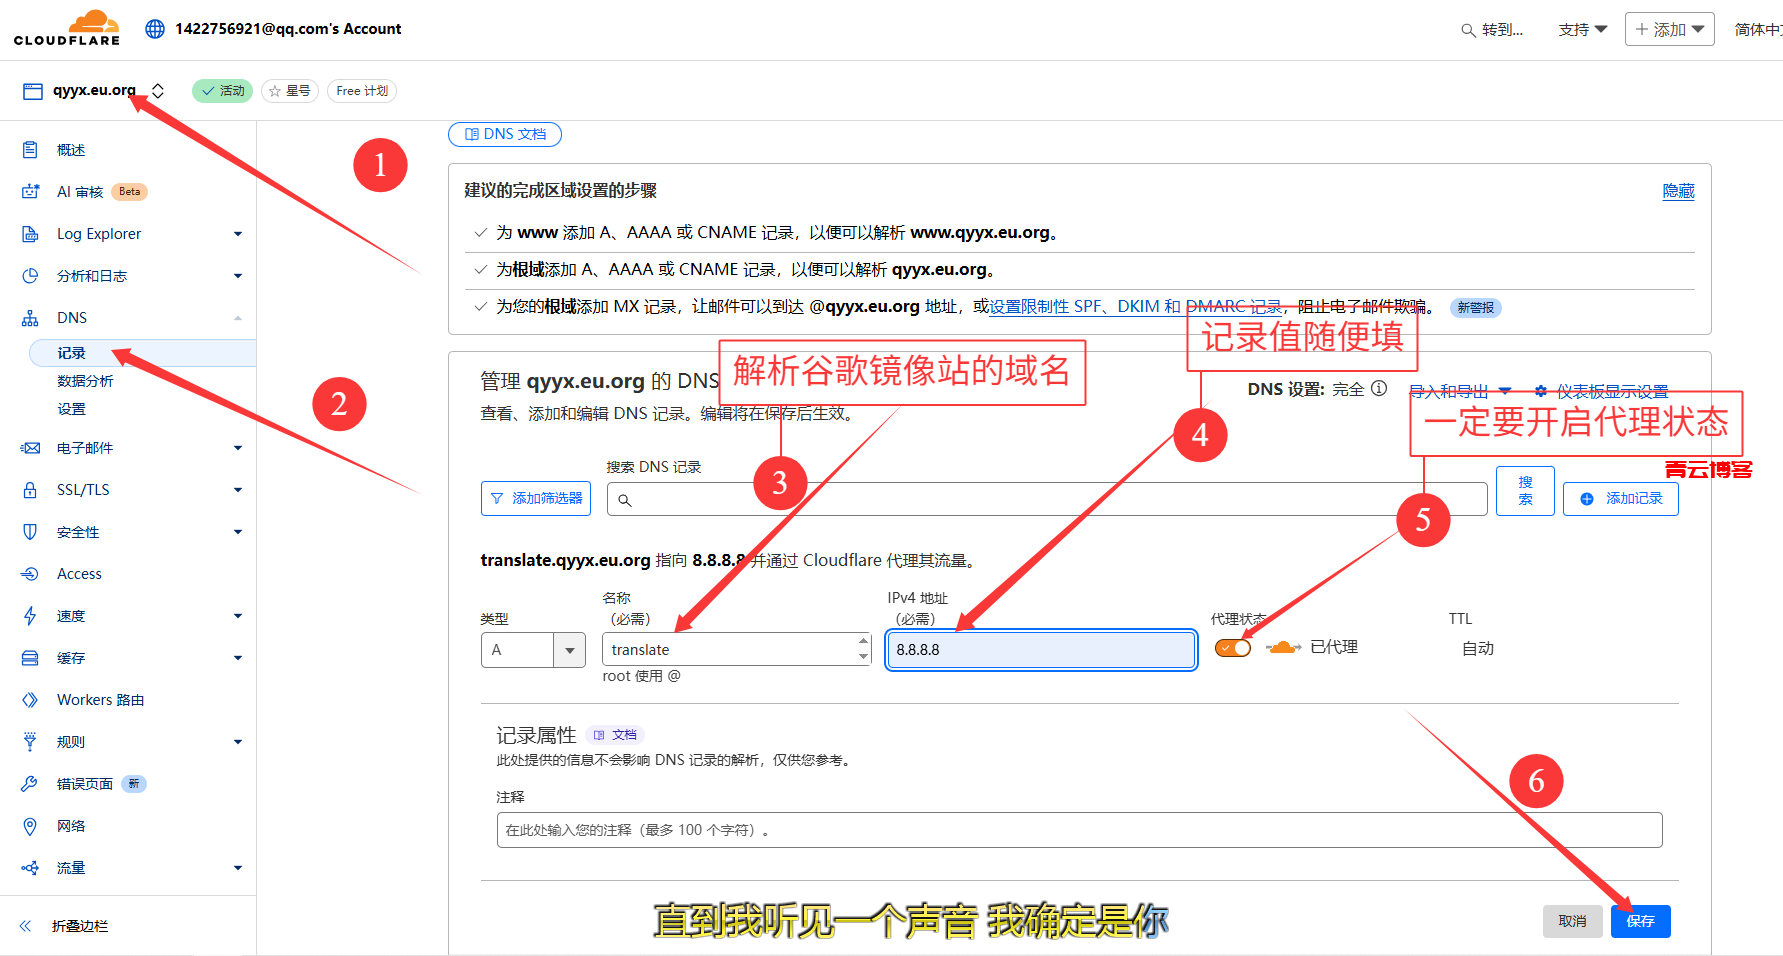The image size is (1783, 956).
Task: Open the 支持 support dropdown
Action: pos(1582,30)
